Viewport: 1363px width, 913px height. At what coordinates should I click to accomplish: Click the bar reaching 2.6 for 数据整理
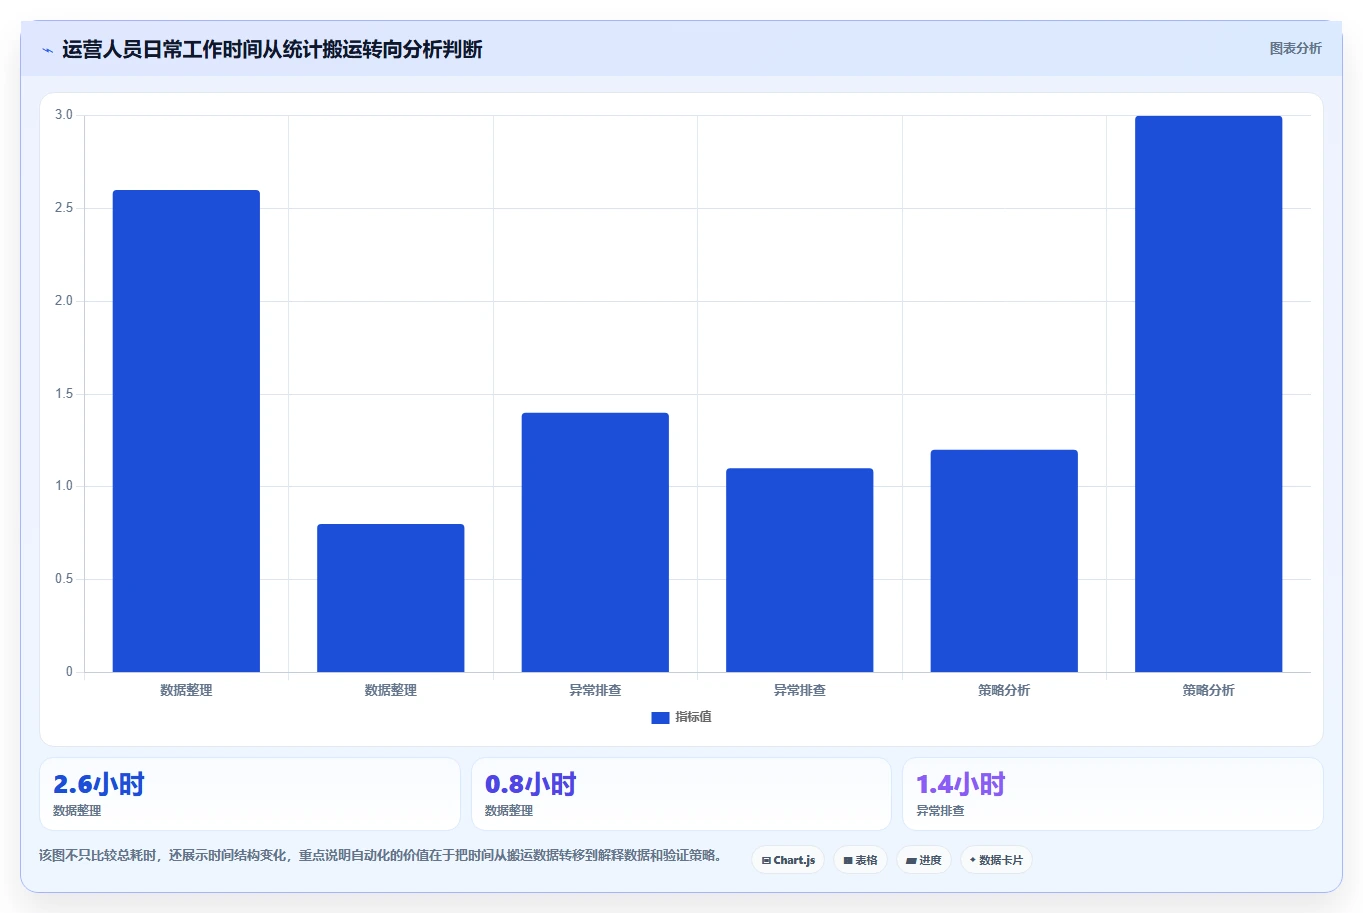point(186,431)
